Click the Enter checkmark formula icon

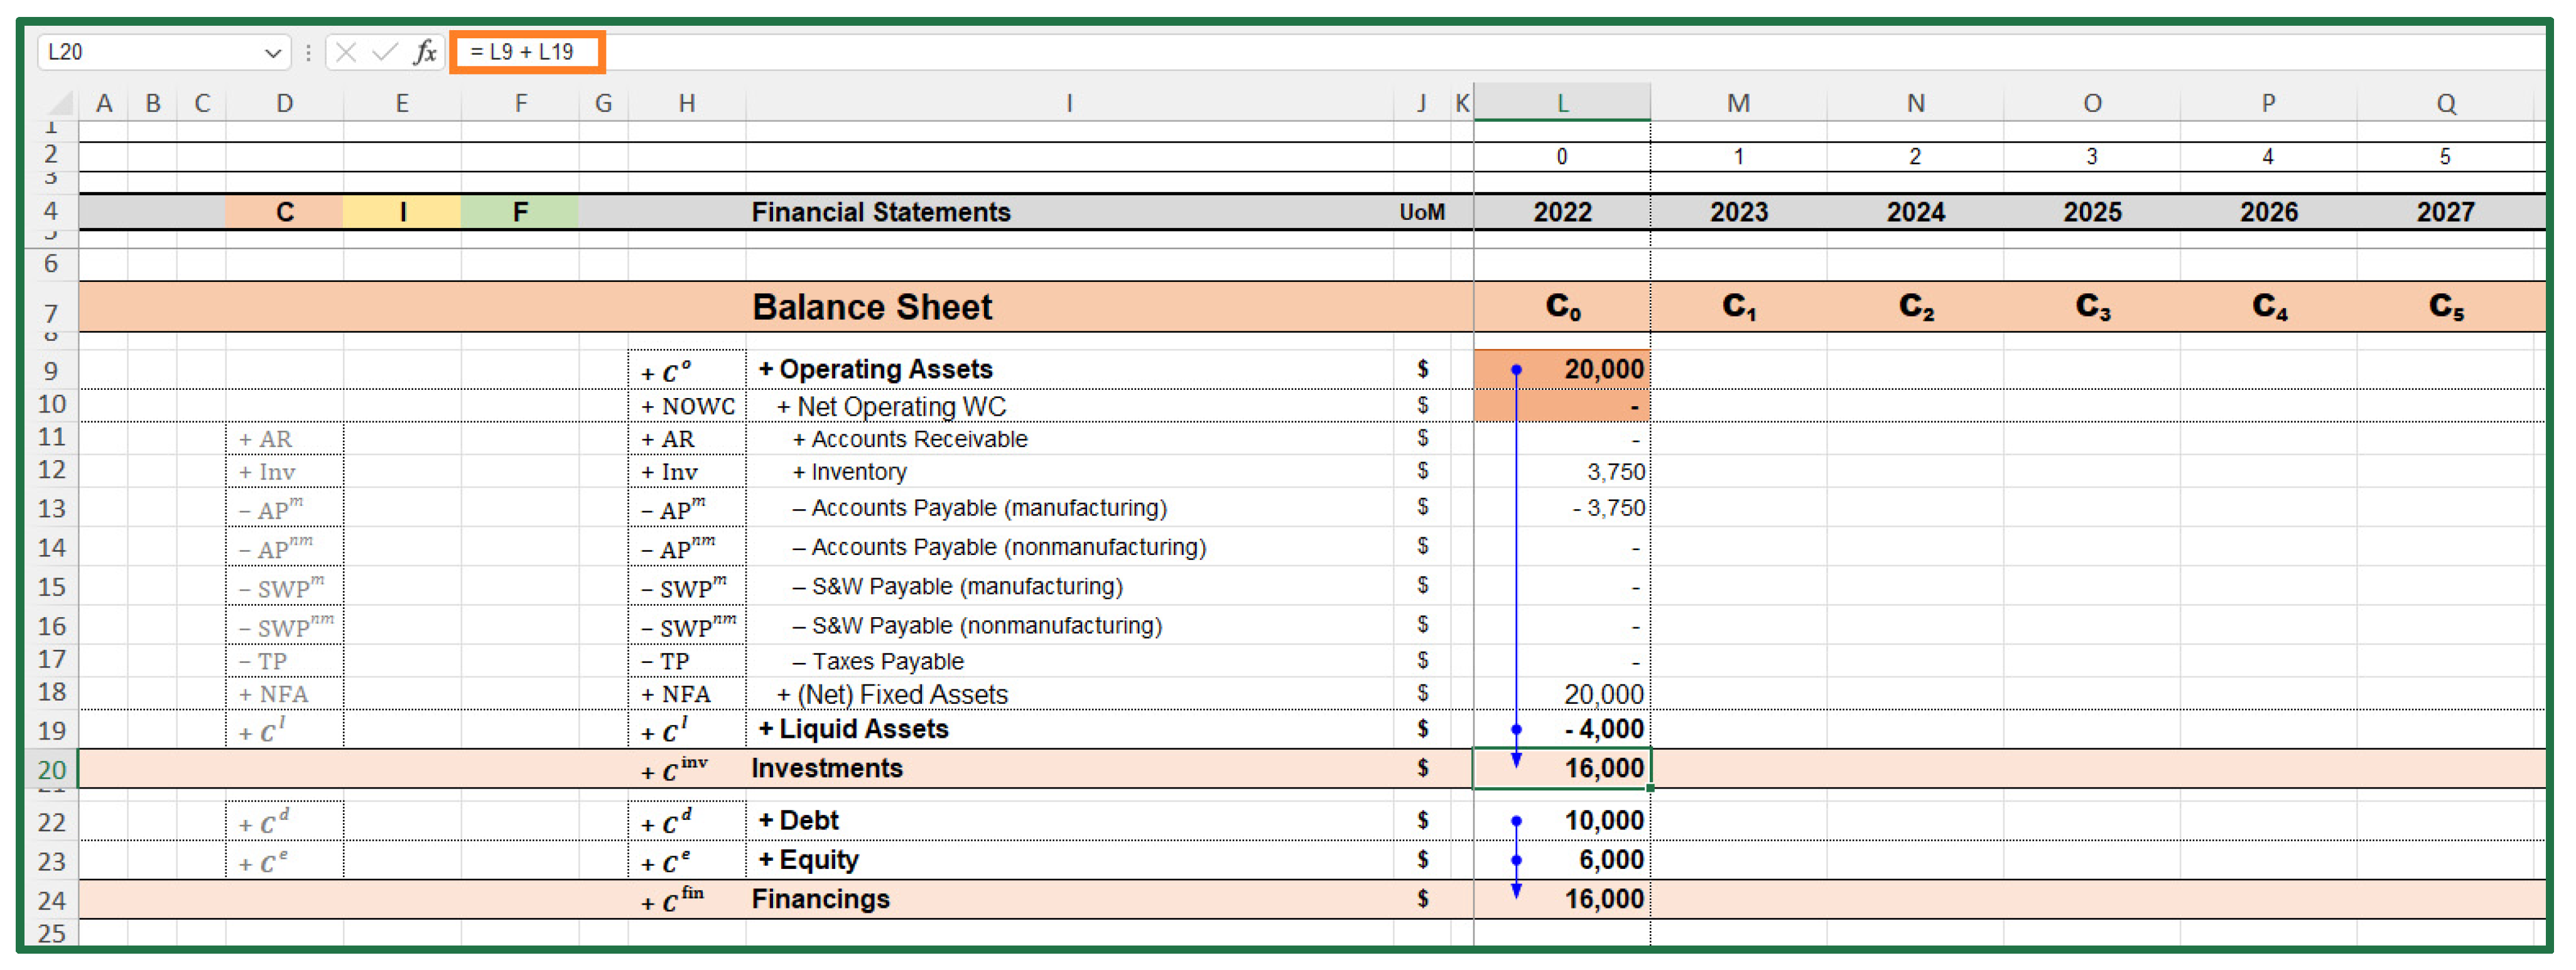point(385,52)
